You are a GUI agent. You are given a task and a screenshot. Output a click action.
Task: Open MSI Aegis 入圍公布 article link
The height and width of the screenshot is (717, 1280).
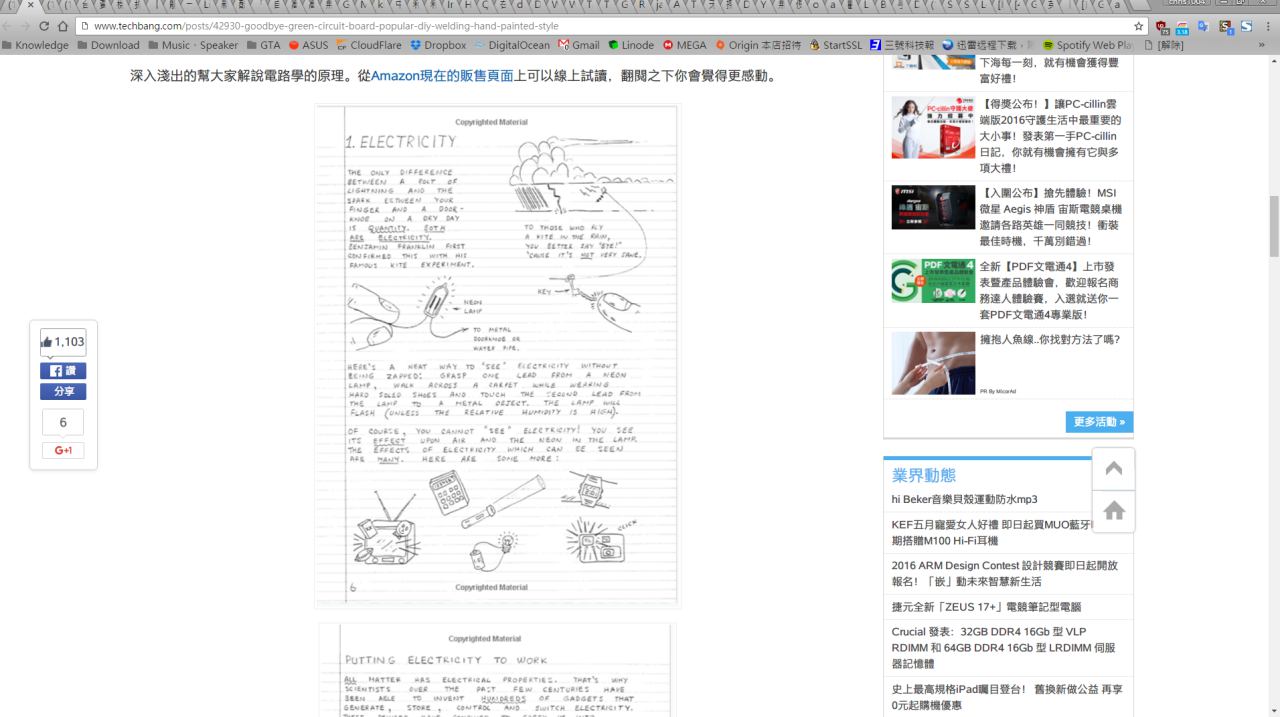(x=1050, y=217)
